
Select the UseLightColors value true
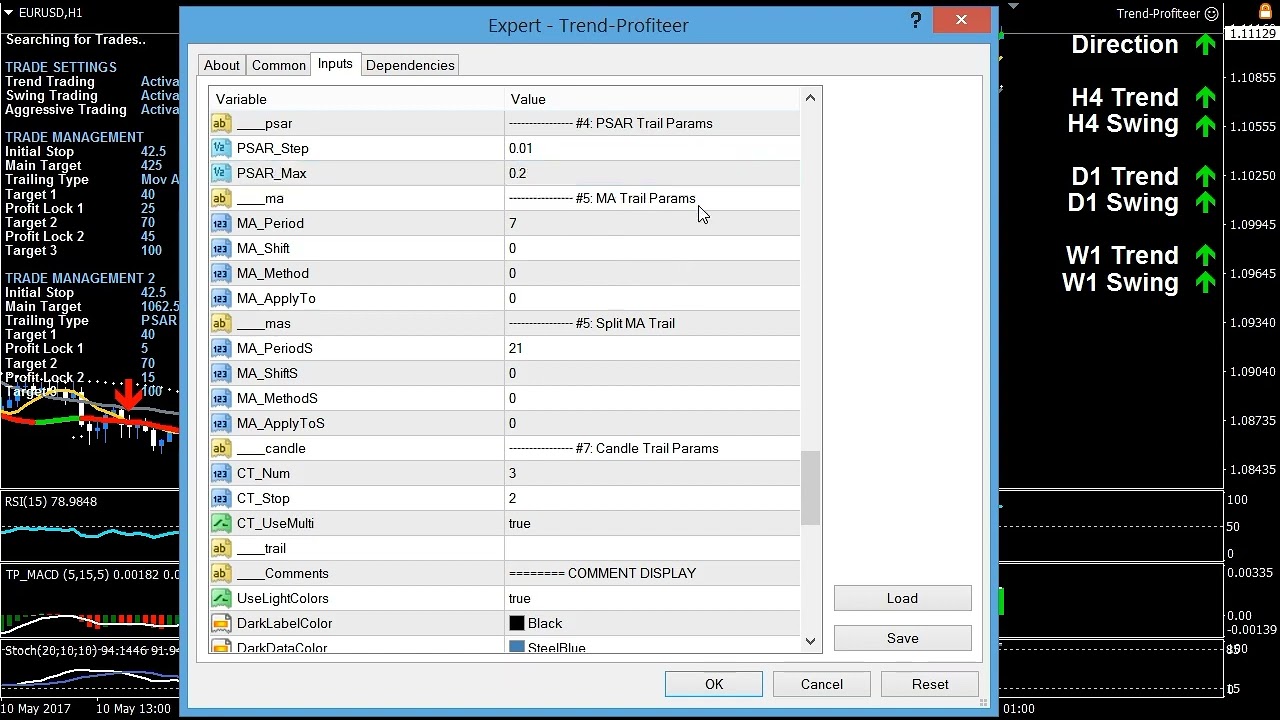(x=520, y=598)
